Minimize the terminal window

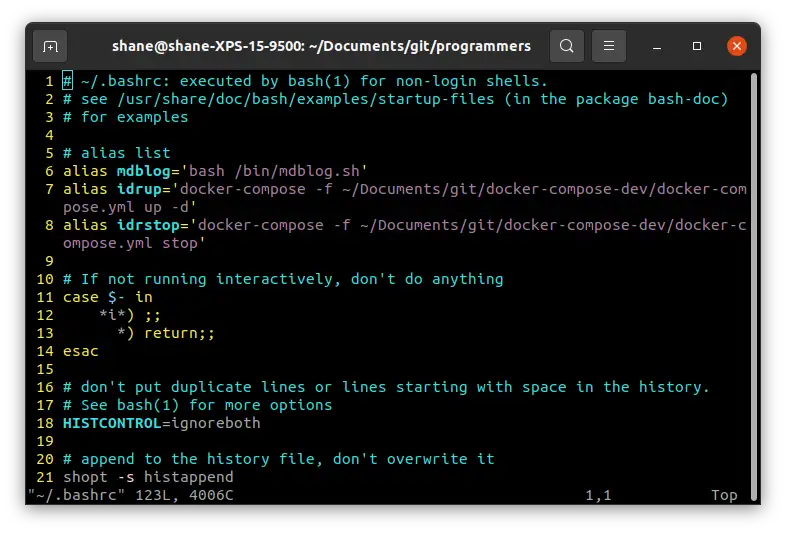coord(657,47)
